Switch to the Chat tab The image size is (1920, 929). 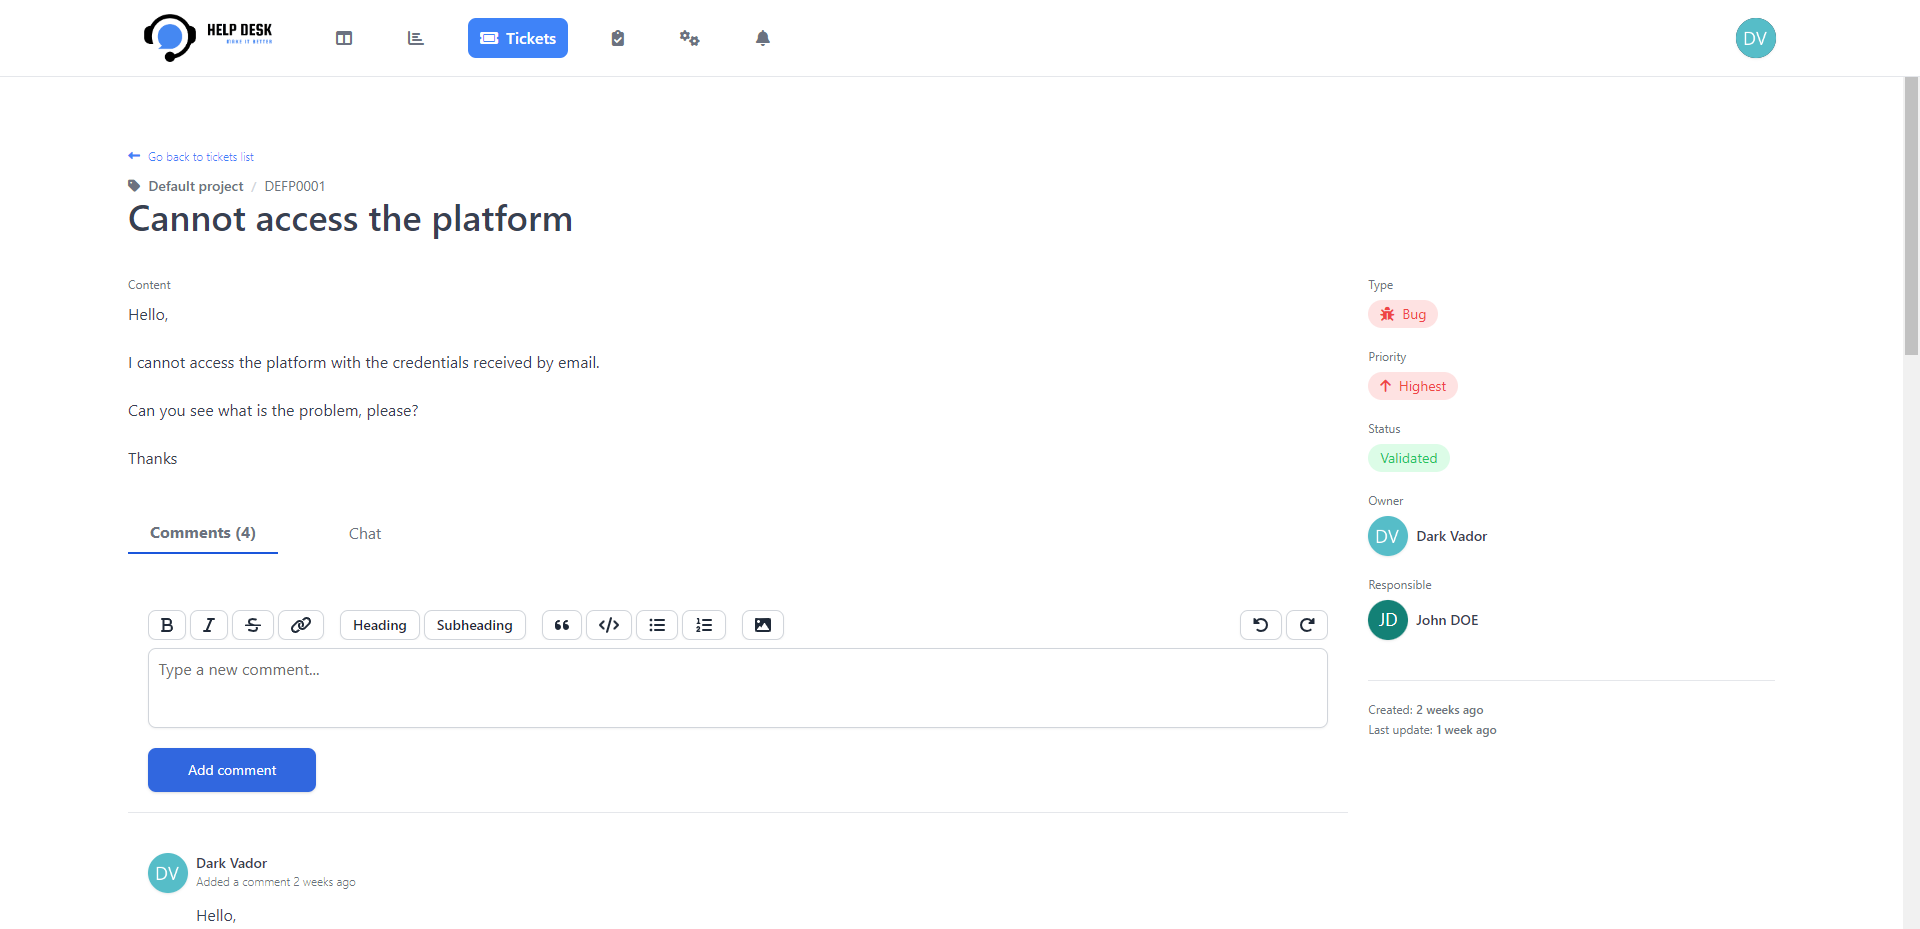[365, 533]
